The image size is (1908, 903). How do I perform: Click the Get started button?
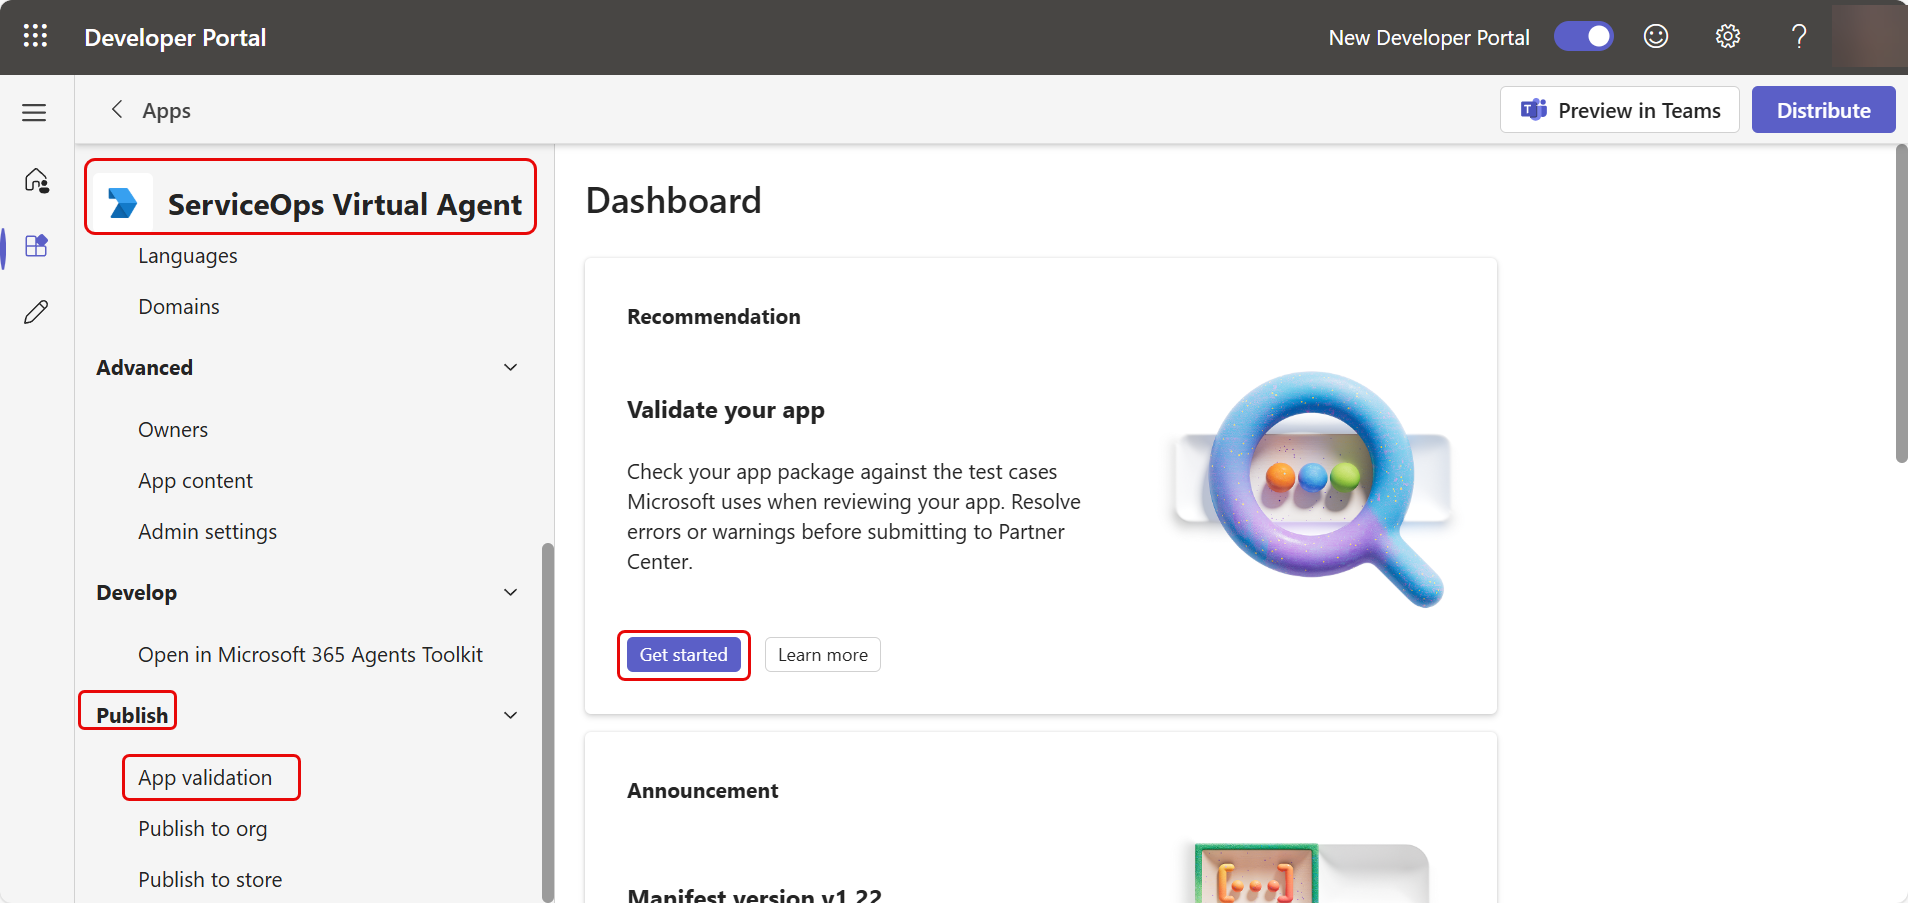click(683, 655)
